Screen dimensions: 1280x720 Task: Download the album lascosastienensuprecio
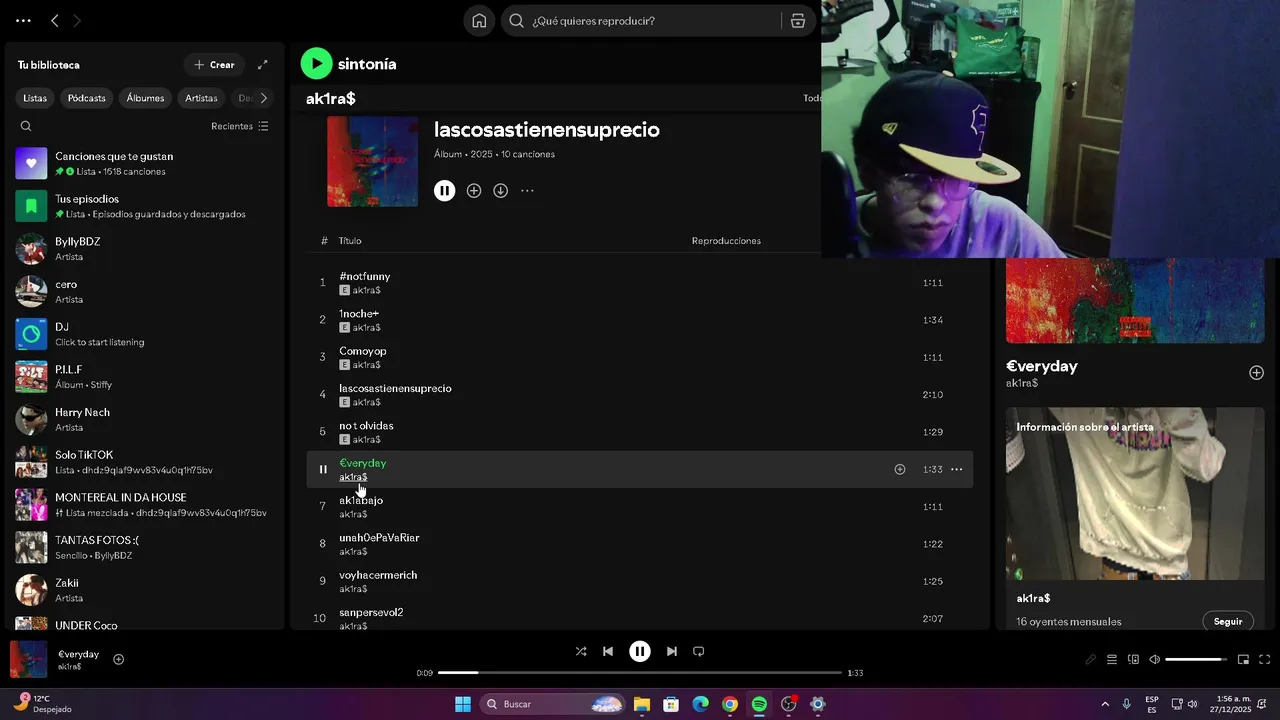[501, 191]
